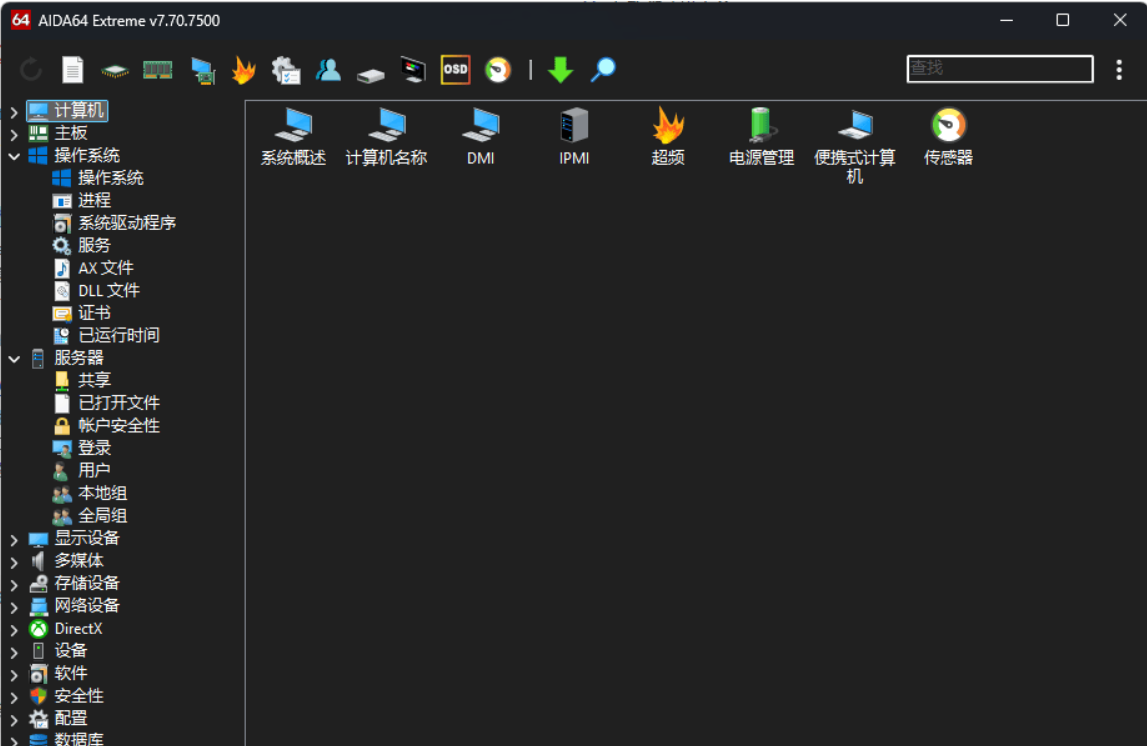Open the report page icon in the toolbar

72,70
